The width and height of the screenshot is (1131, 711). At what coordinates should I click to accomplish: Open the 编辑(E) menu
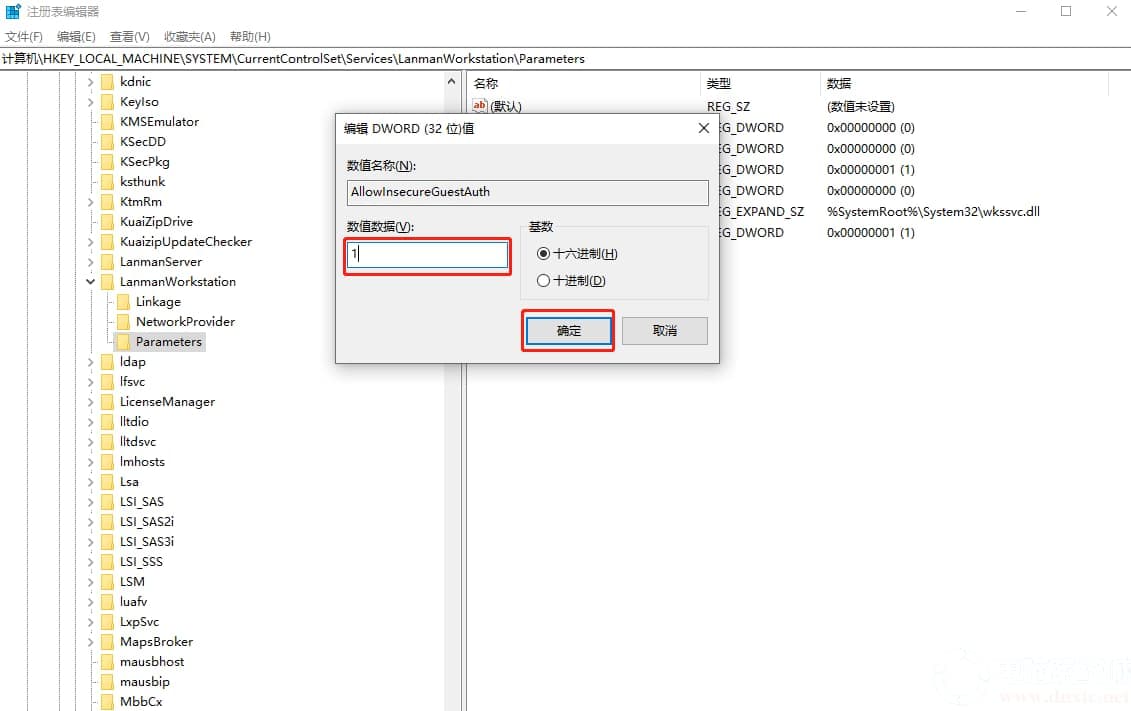click(x=76, y=37)
